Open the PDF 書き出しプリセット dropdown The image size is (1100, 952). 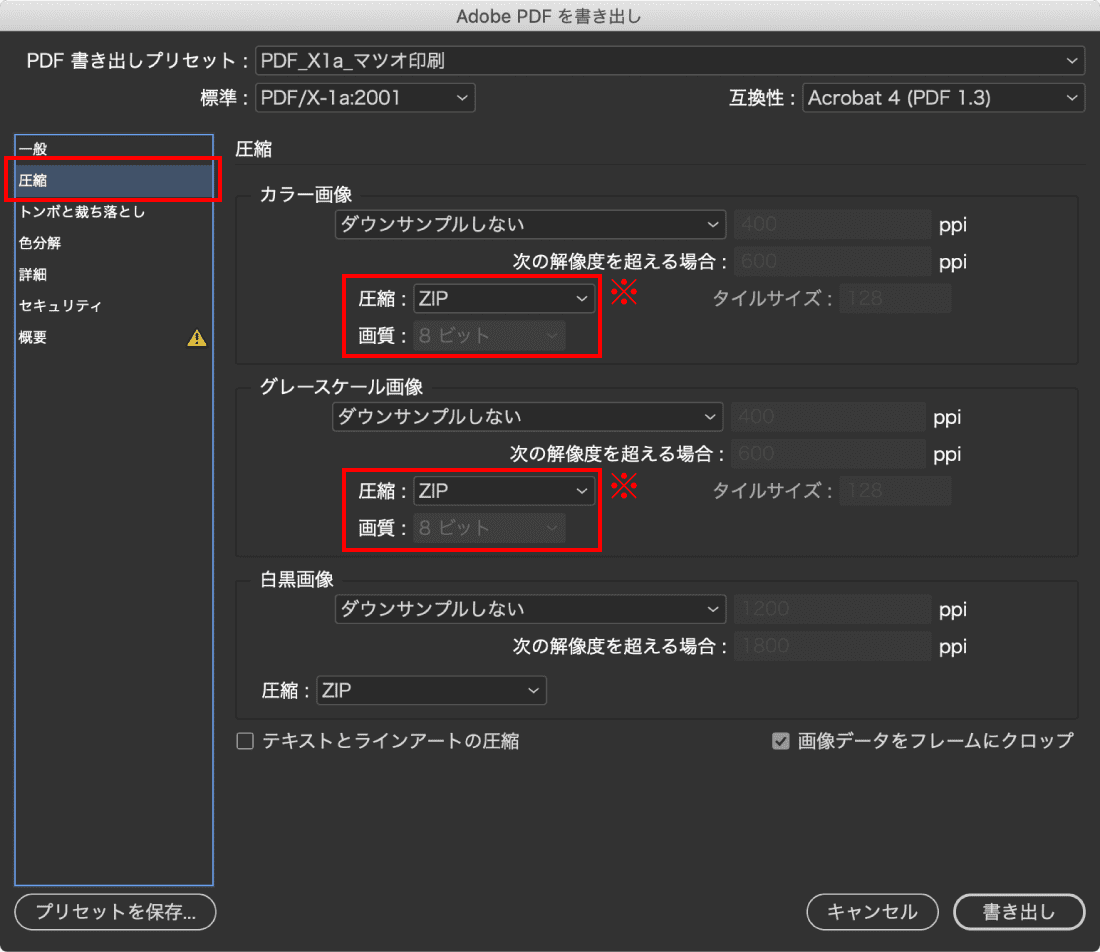(x=670, y=61)
